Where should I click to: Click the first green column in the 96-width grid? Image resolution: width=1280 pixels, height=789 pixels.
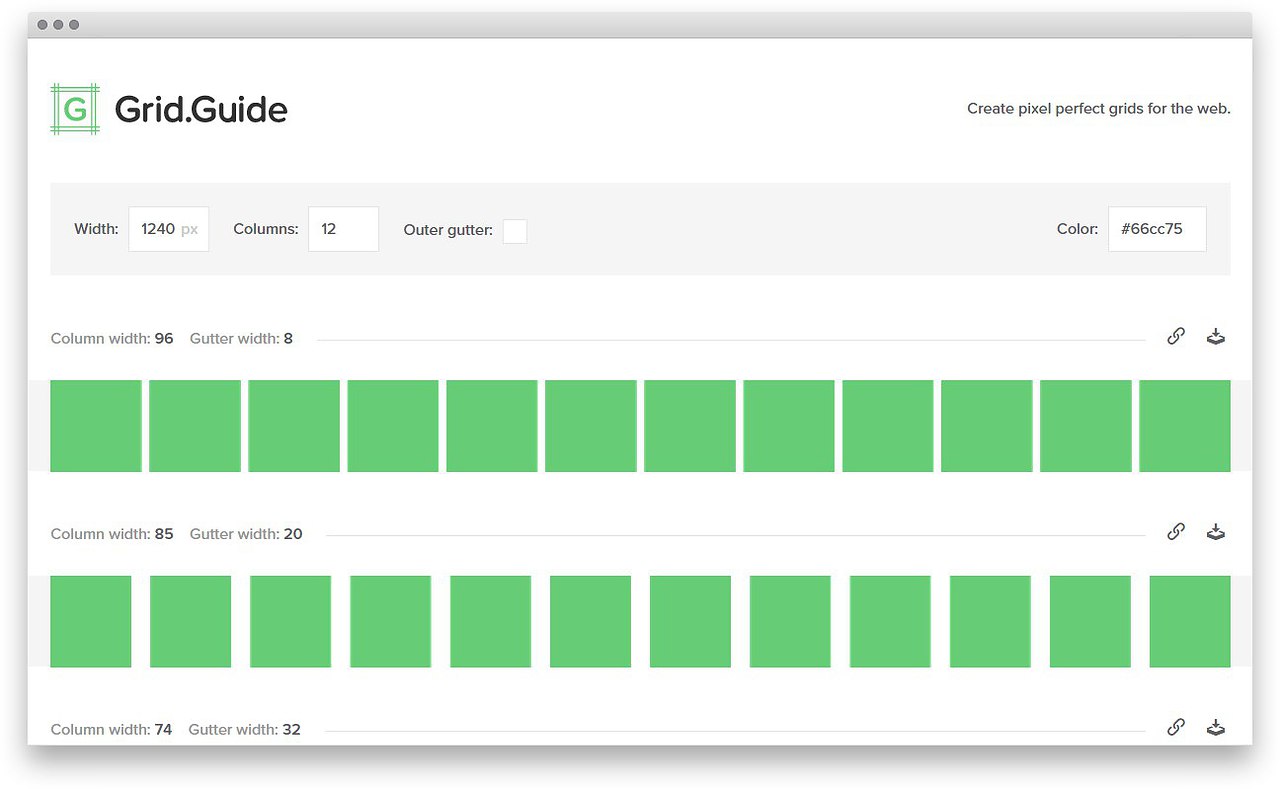[x=96, y=426]
